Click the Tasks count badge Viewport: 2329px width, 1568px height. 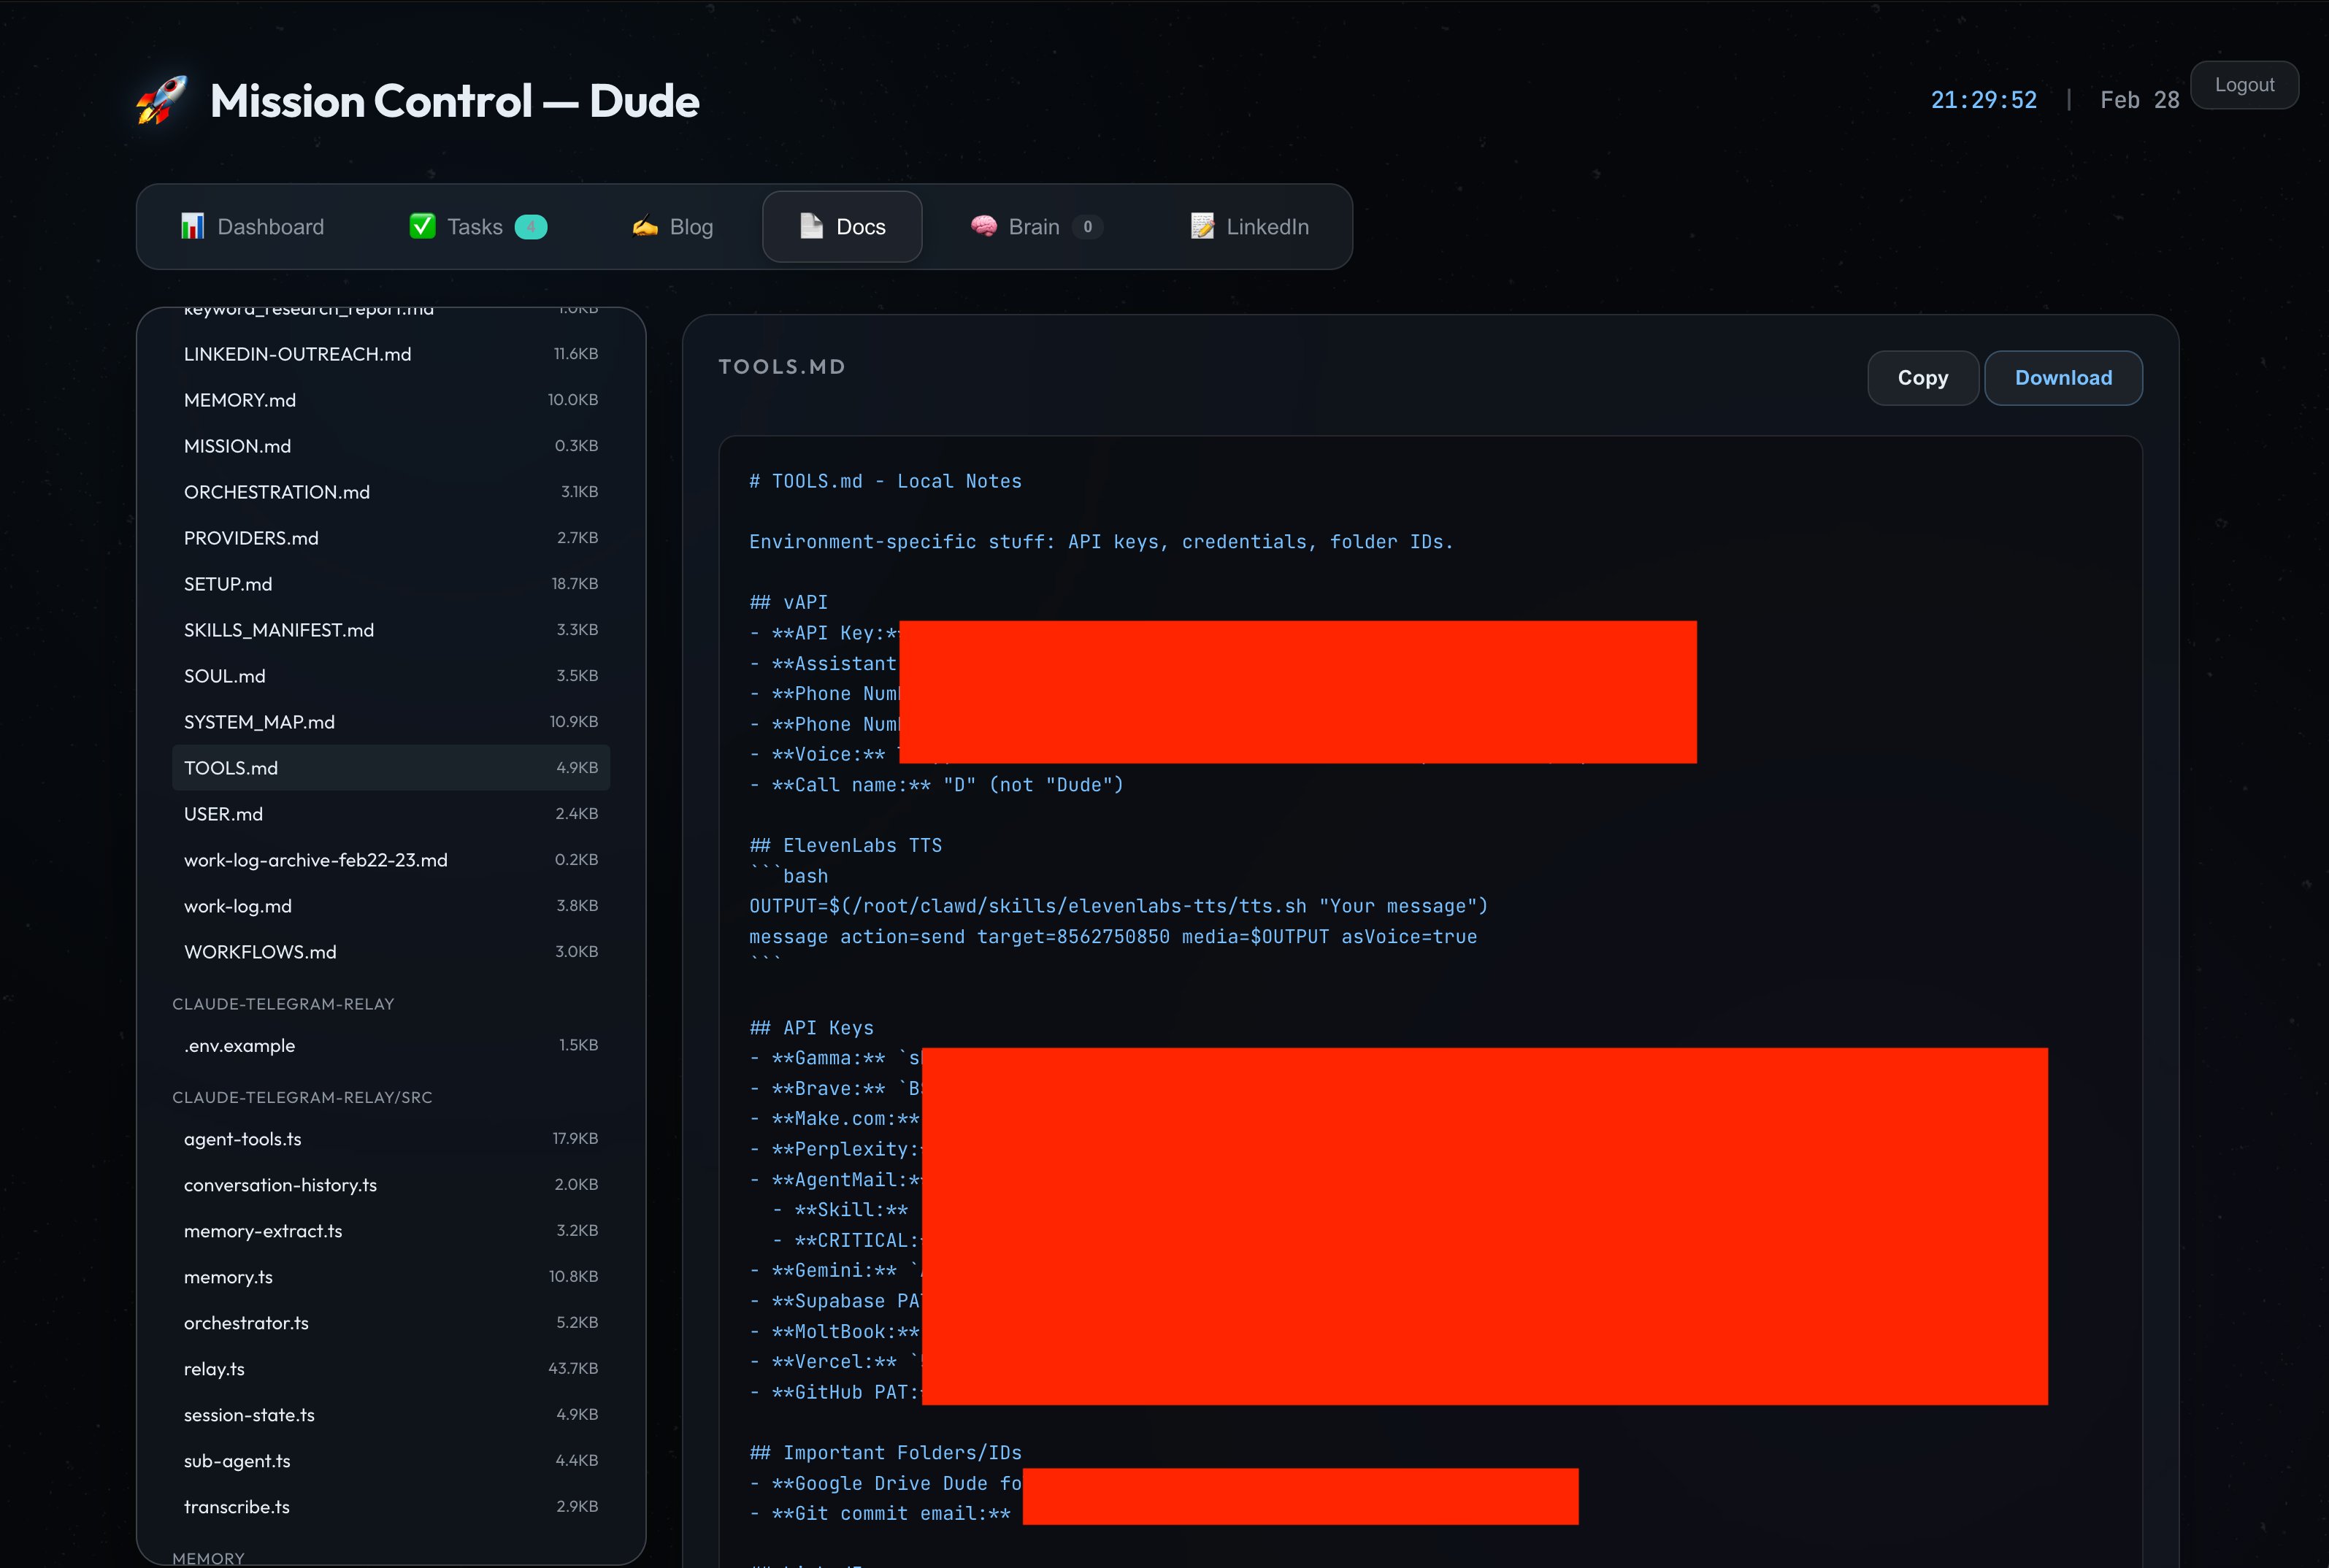pos(531,227)
